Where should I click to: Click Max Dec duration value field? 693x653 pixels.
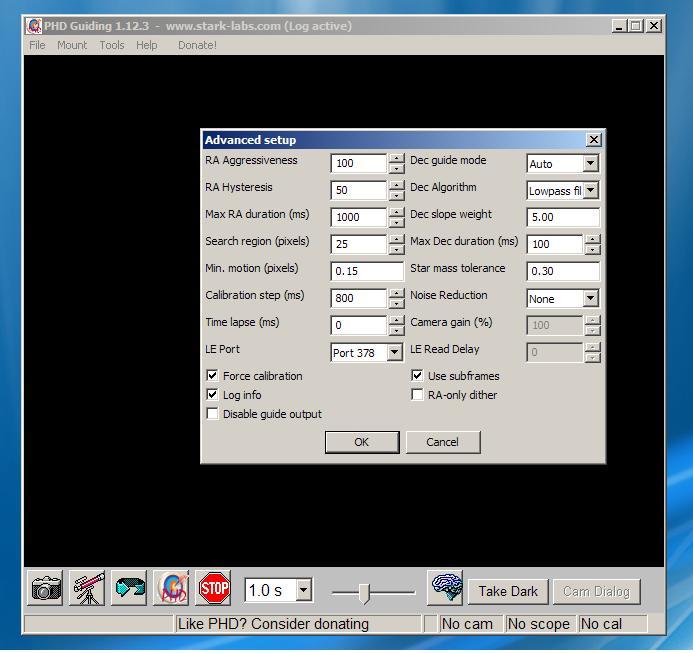(555, 244)
